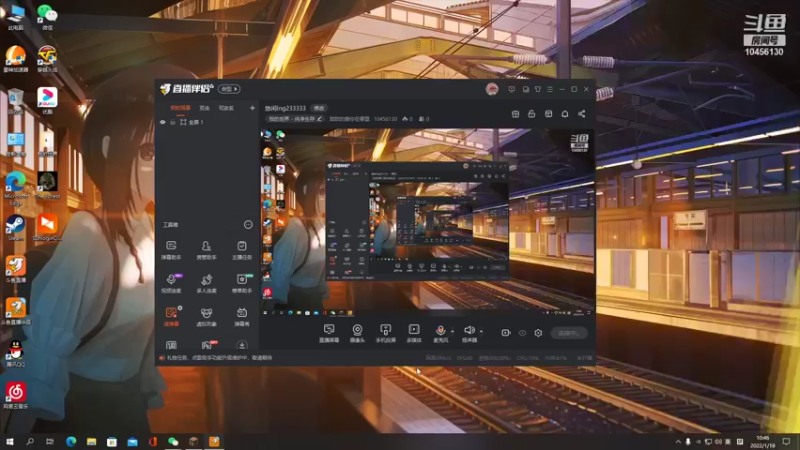Viewport: 800px width, 450px height.
Task: Open the 网易云音乐 desktop shortcut
Action: point(16,395)
